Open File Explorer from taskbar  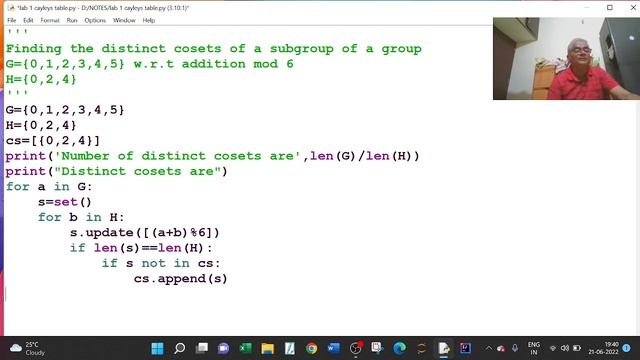[x=267, y=348]
